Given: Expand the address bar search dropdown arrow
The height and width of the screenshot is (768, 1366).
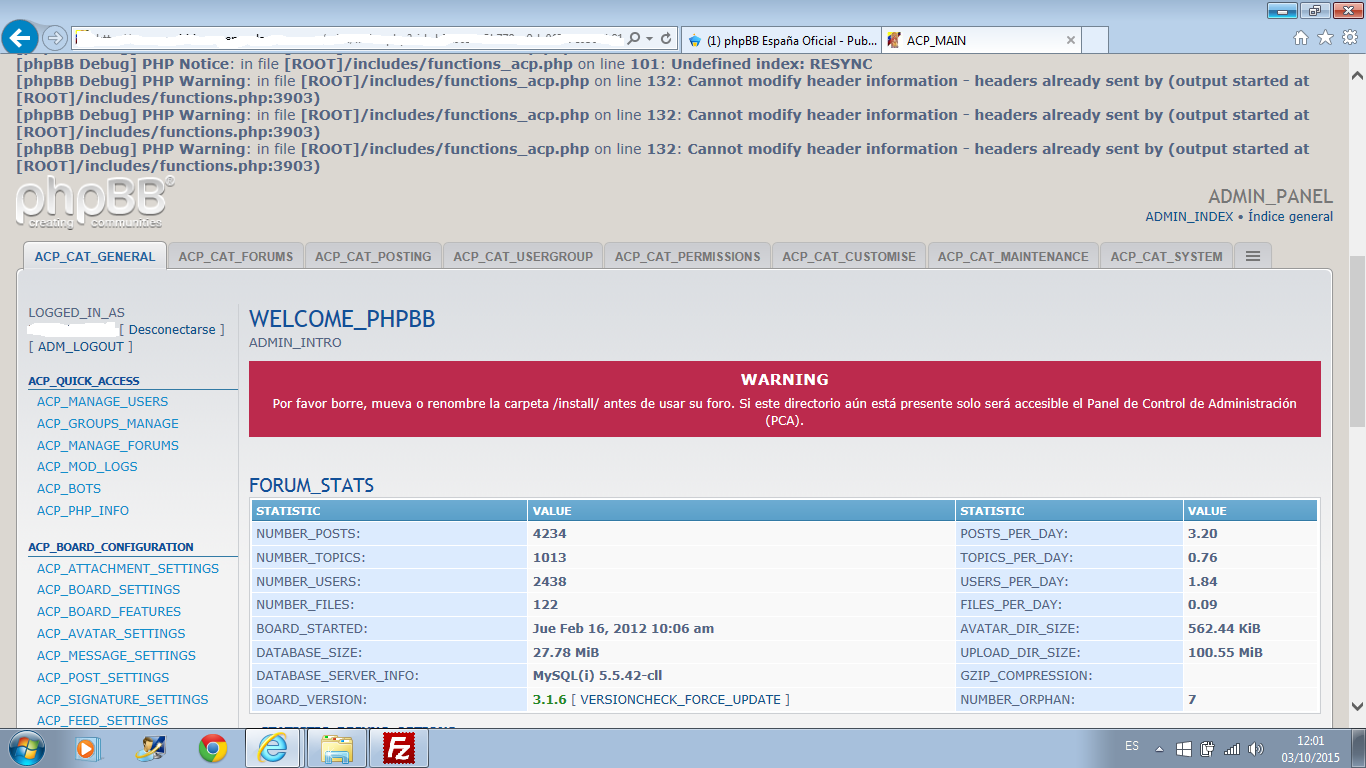Looking at the screenshot, I should click(x=650, y=39).
